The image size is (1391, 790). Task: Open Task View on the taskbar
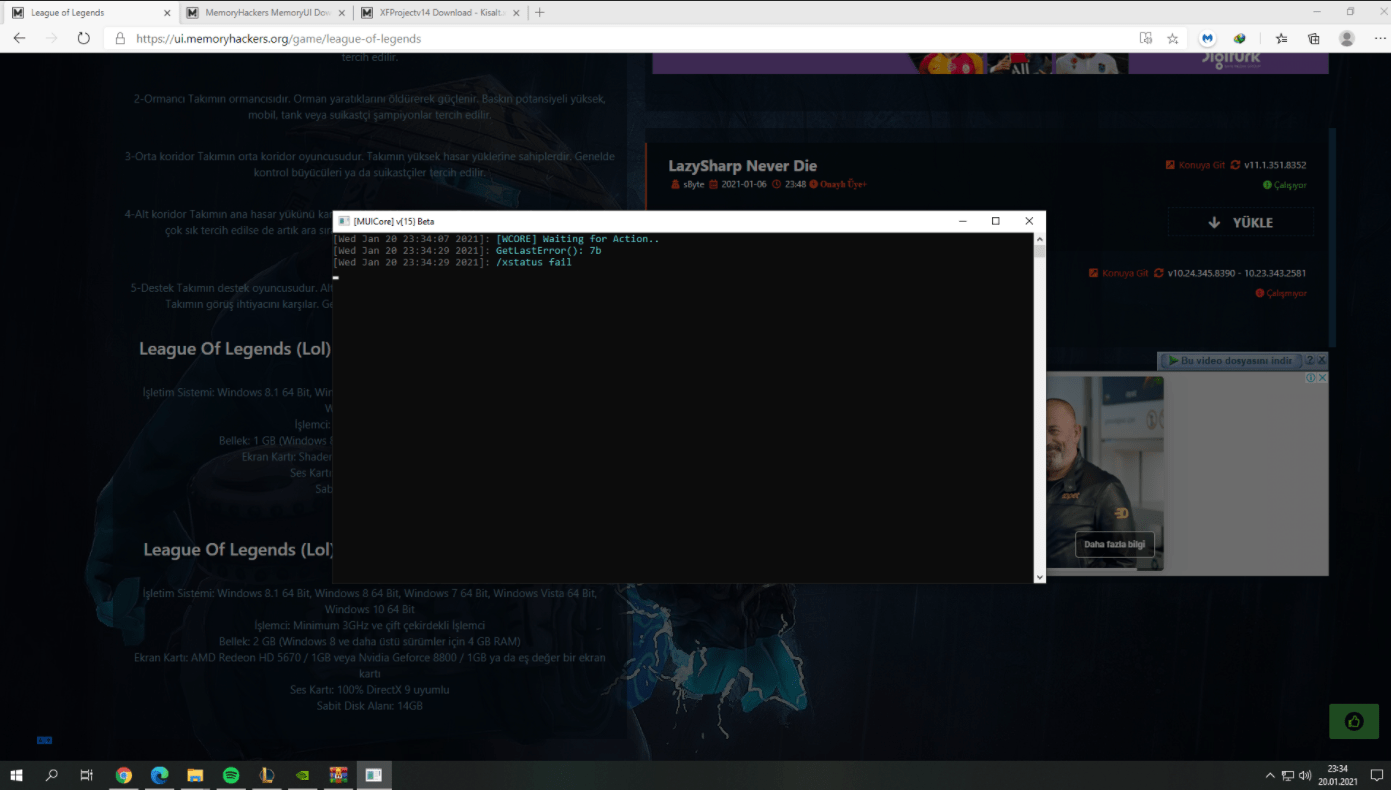[x=87, y=775]
